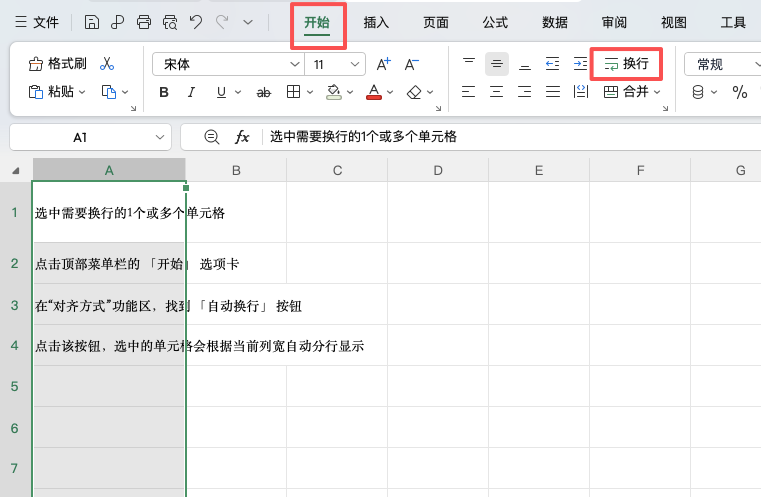Open the 常规 number format dropdown
The width and height of the screenshot is (761, 497).
723,64
